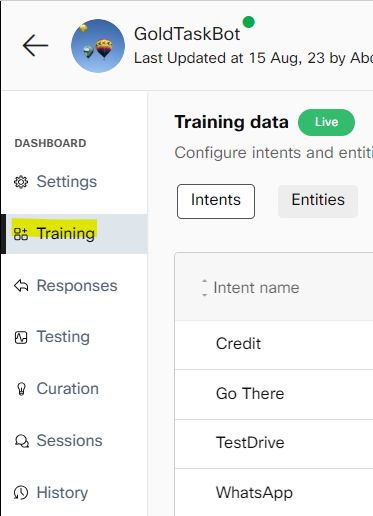Go to the Sessions section
373x516 pixels.
click(x=69, y=441)
